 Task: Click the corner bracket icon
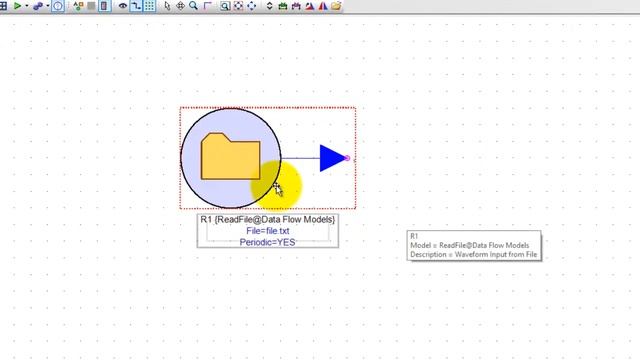207,6
